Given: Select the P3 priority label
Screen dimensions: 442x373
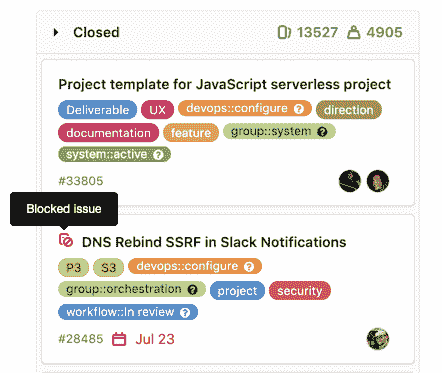Looking at the screenshot, I should pyautogui.click(x=73, y=268).
